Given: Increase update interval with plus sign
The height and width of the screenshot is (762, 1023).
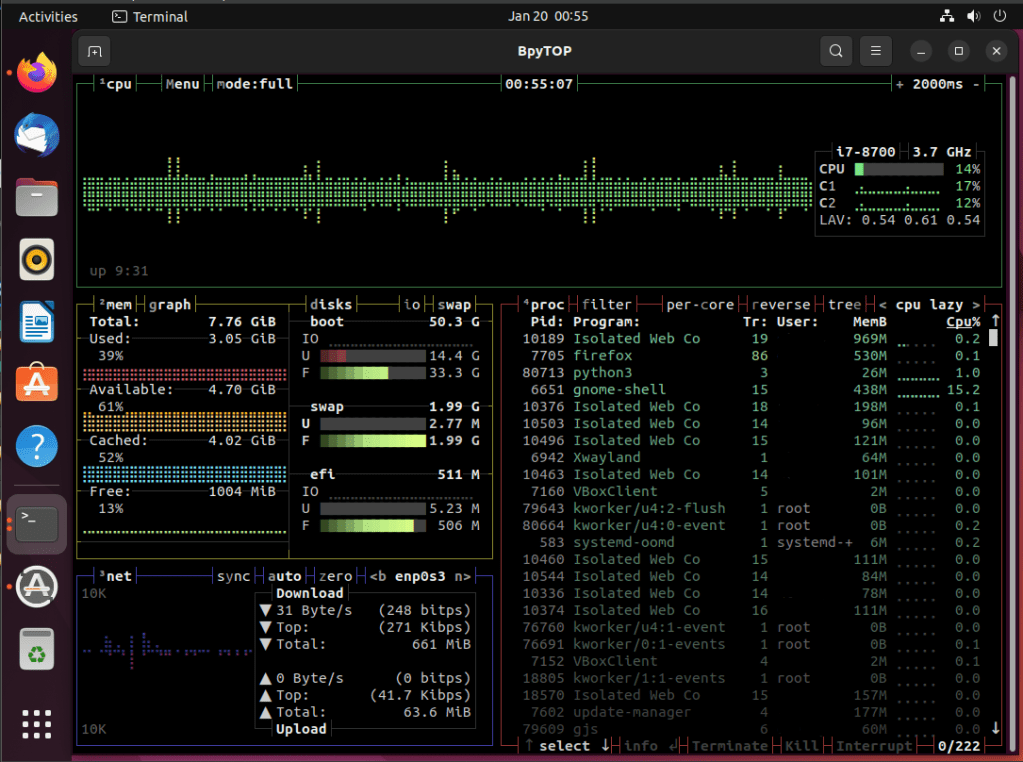Looking at the screenshot, I should point(899,84).
